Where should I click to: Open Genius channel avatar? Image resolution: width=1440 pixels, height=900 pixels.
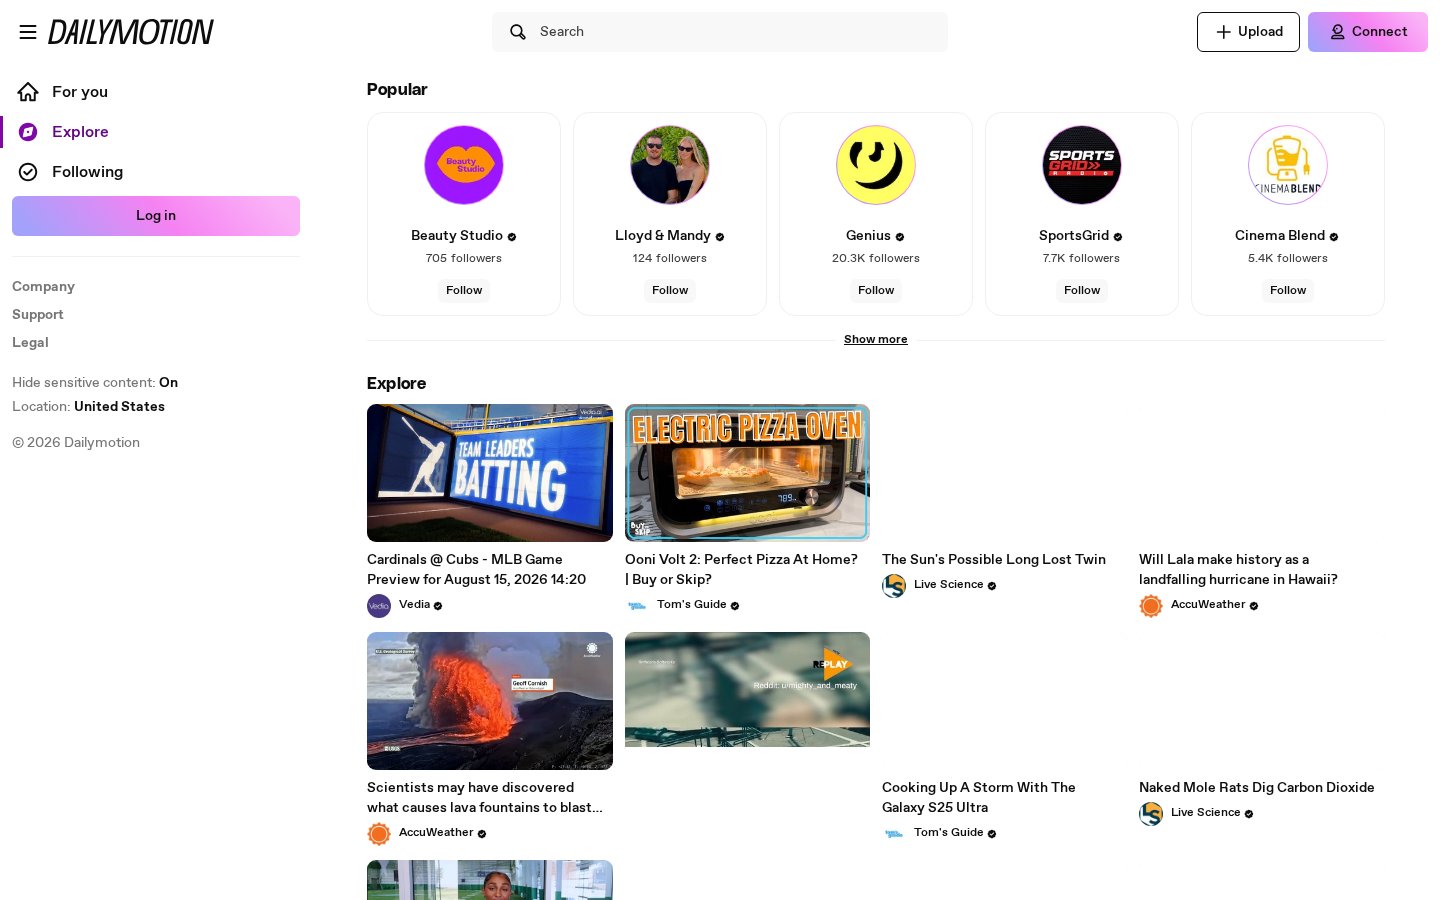tap(876, 165)
